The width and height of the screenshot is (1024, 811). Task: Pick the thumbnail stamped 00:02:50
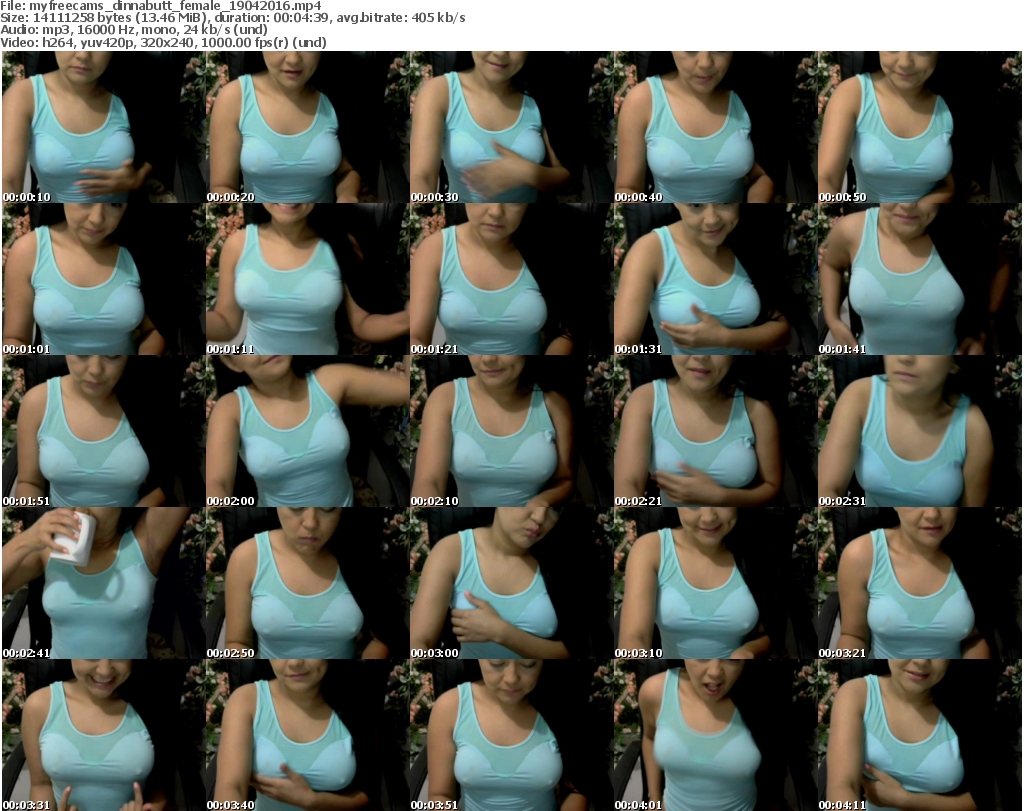click(x=308, y=583)
